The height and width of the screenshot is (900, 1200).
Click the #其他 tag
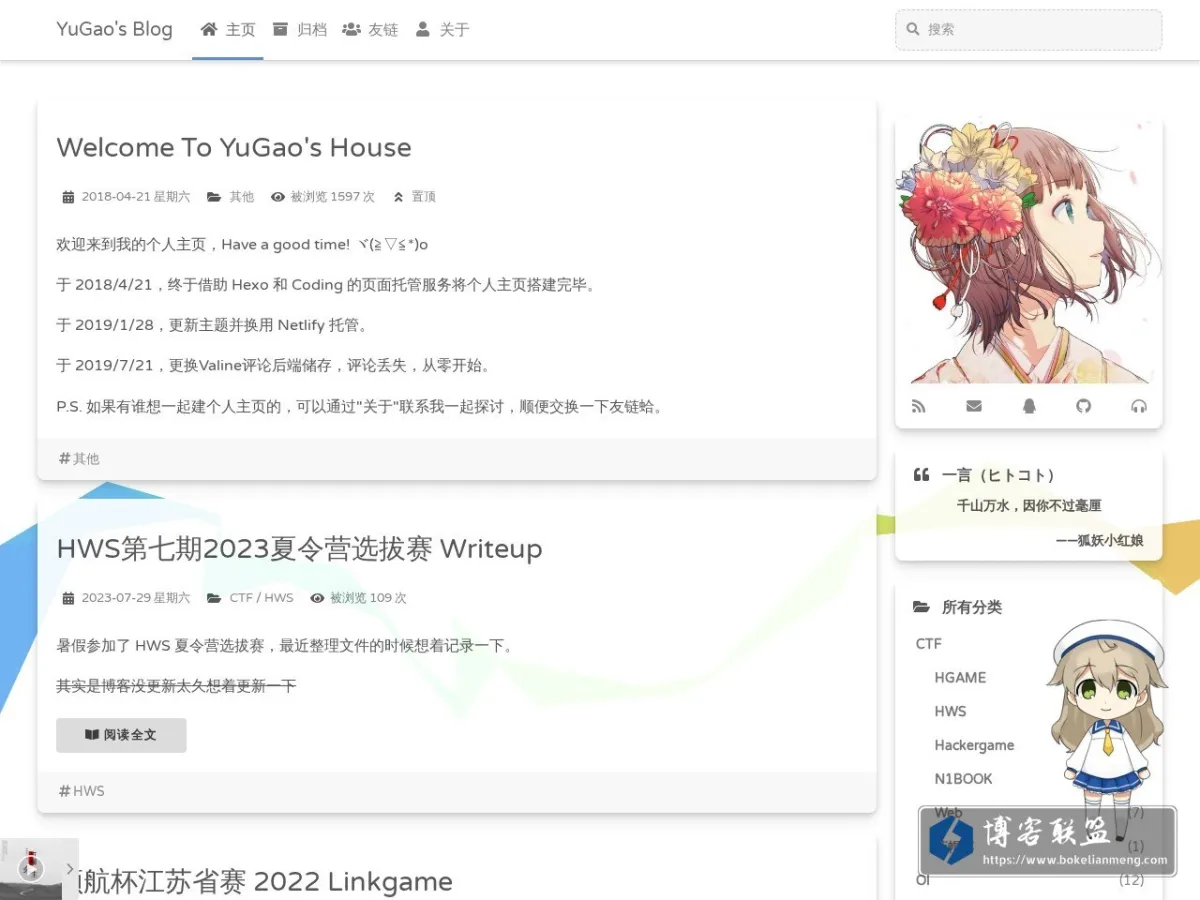point(79,459)
